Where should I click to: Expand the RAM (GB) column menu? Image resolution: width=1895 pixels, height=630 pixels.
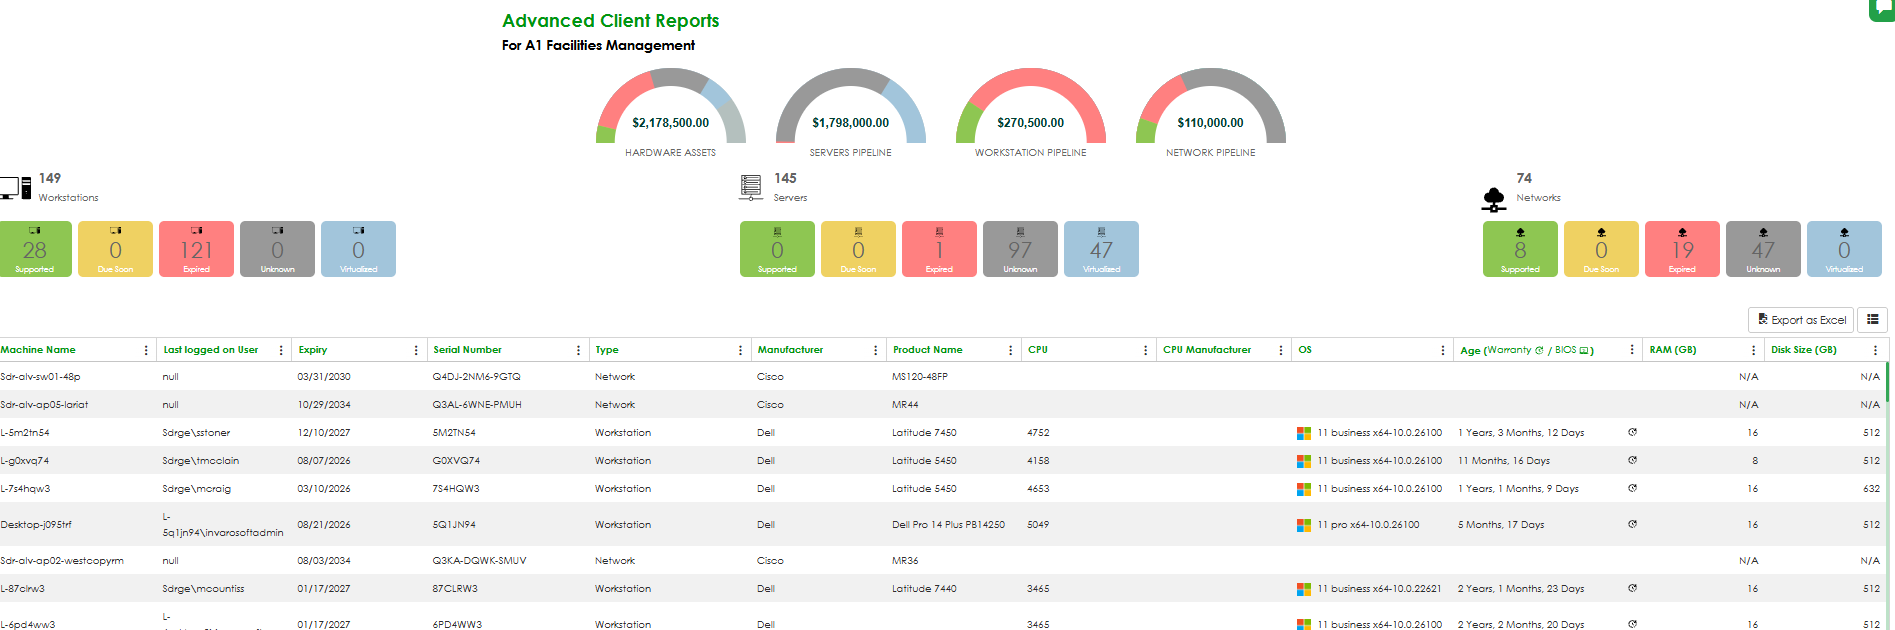pos(1753,350)
